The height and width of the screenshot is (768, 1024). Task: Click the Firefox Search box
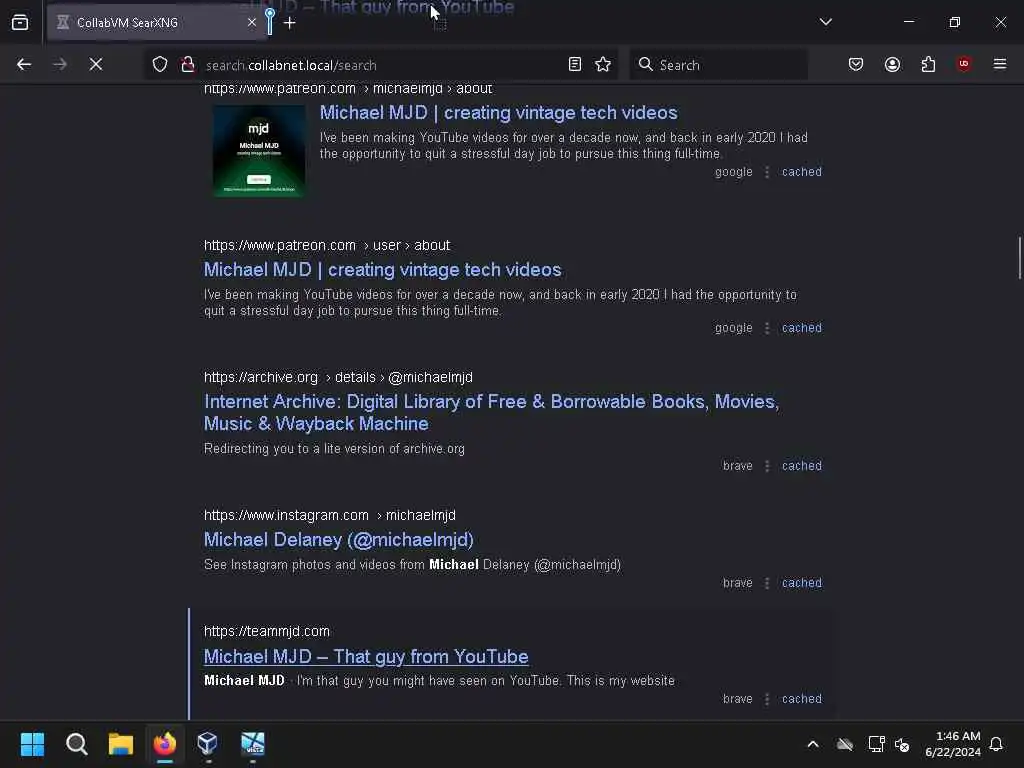(x=718, y=65)
